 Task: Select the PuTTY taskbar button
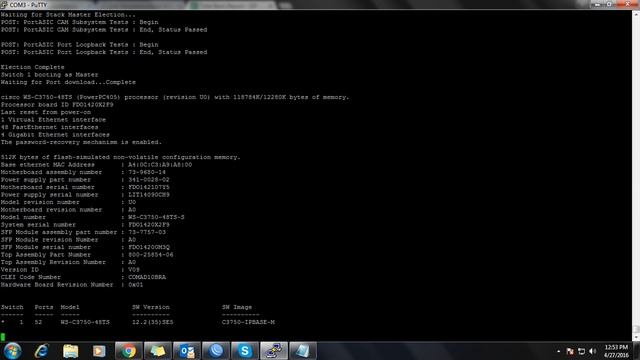[x=274, y=351]
